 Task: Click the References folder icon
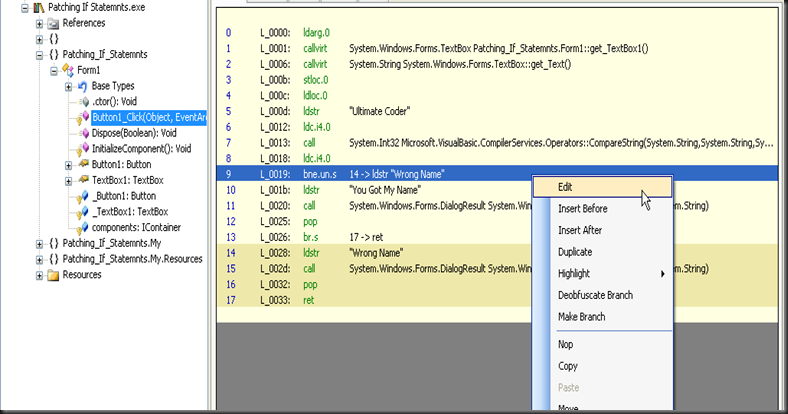pyautogui.click(x=53, y=22)
